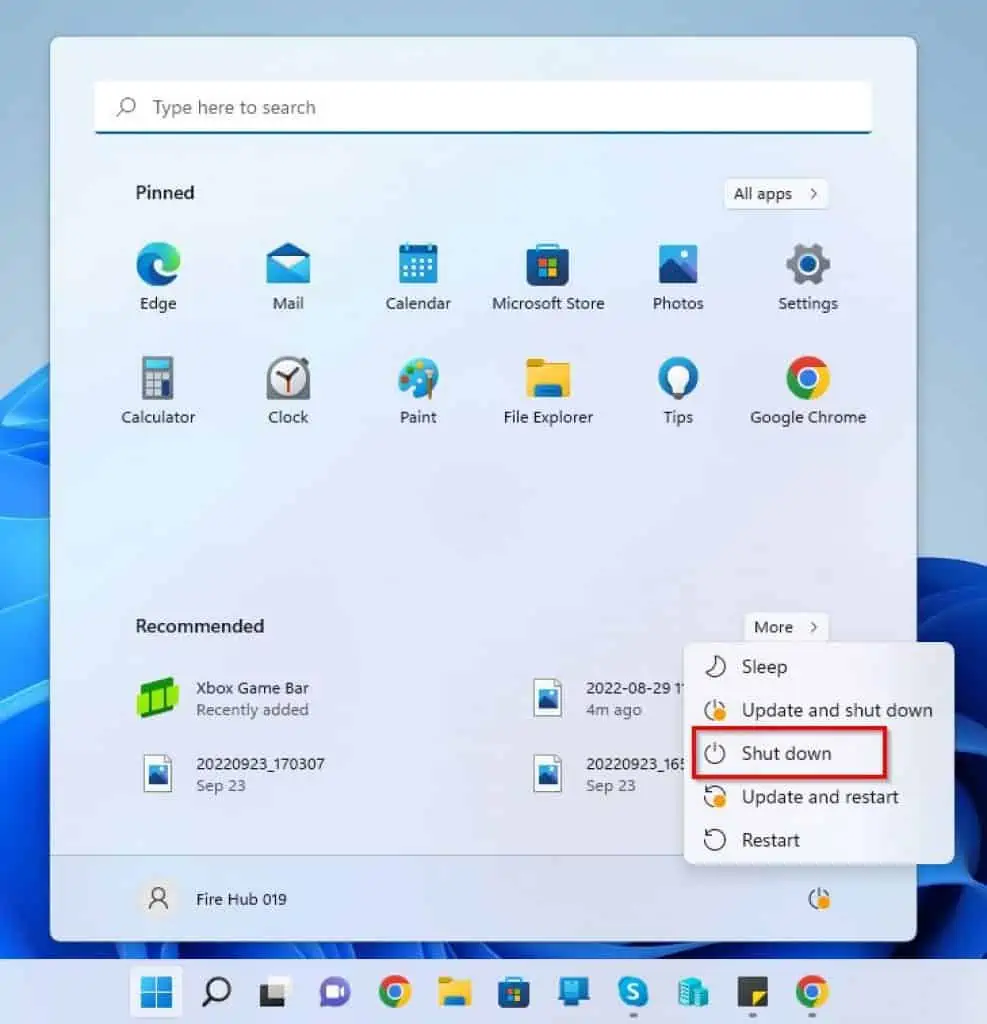Expand More recommended items
The width and height of the screenshot is (987, 1024).
point(785,627)
